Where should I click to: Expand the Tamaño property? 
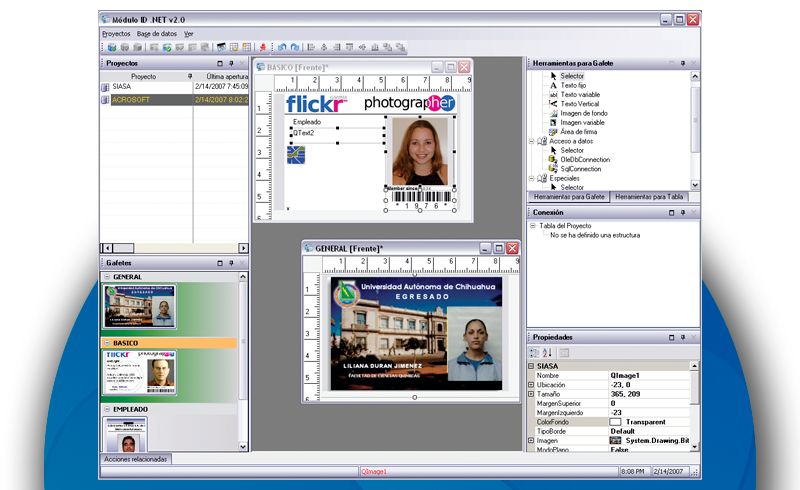tap(531, 394)
